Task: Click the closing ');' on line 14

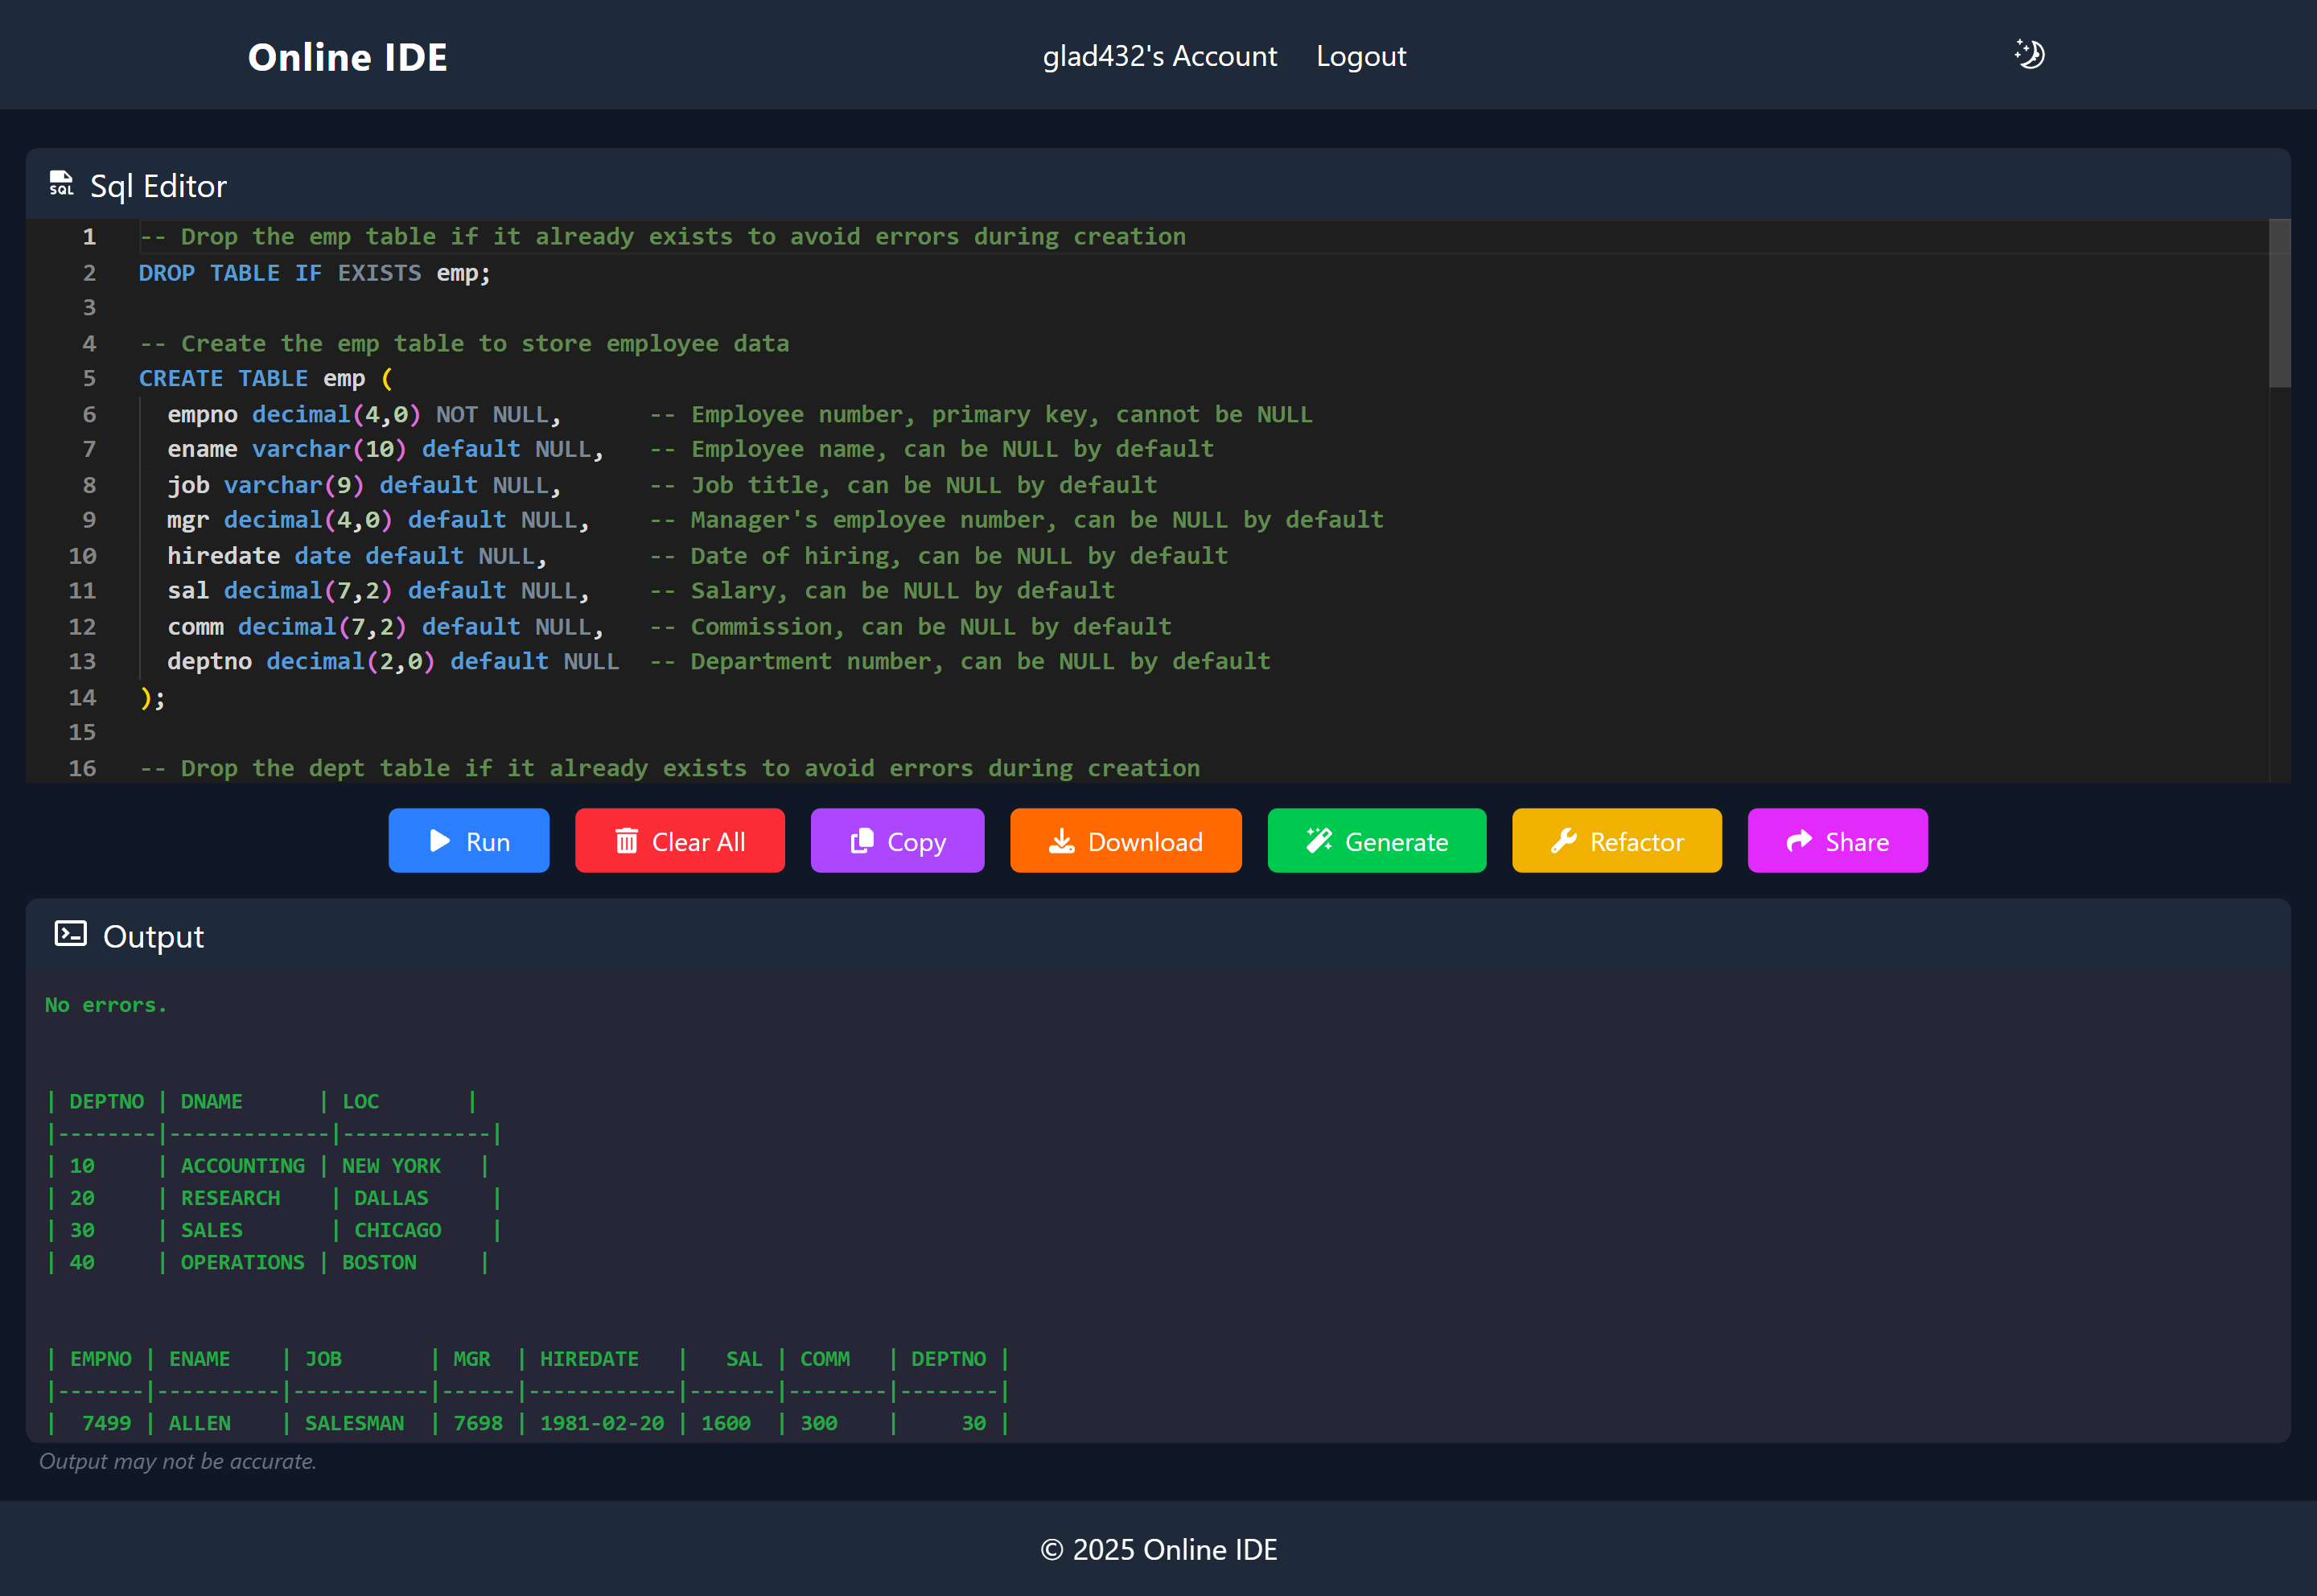Action: pos(152,698)
